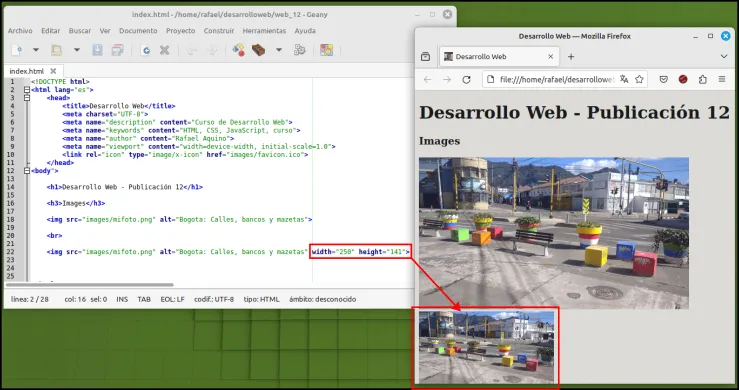Open a new Firefox tab

[x=571, y=57]
